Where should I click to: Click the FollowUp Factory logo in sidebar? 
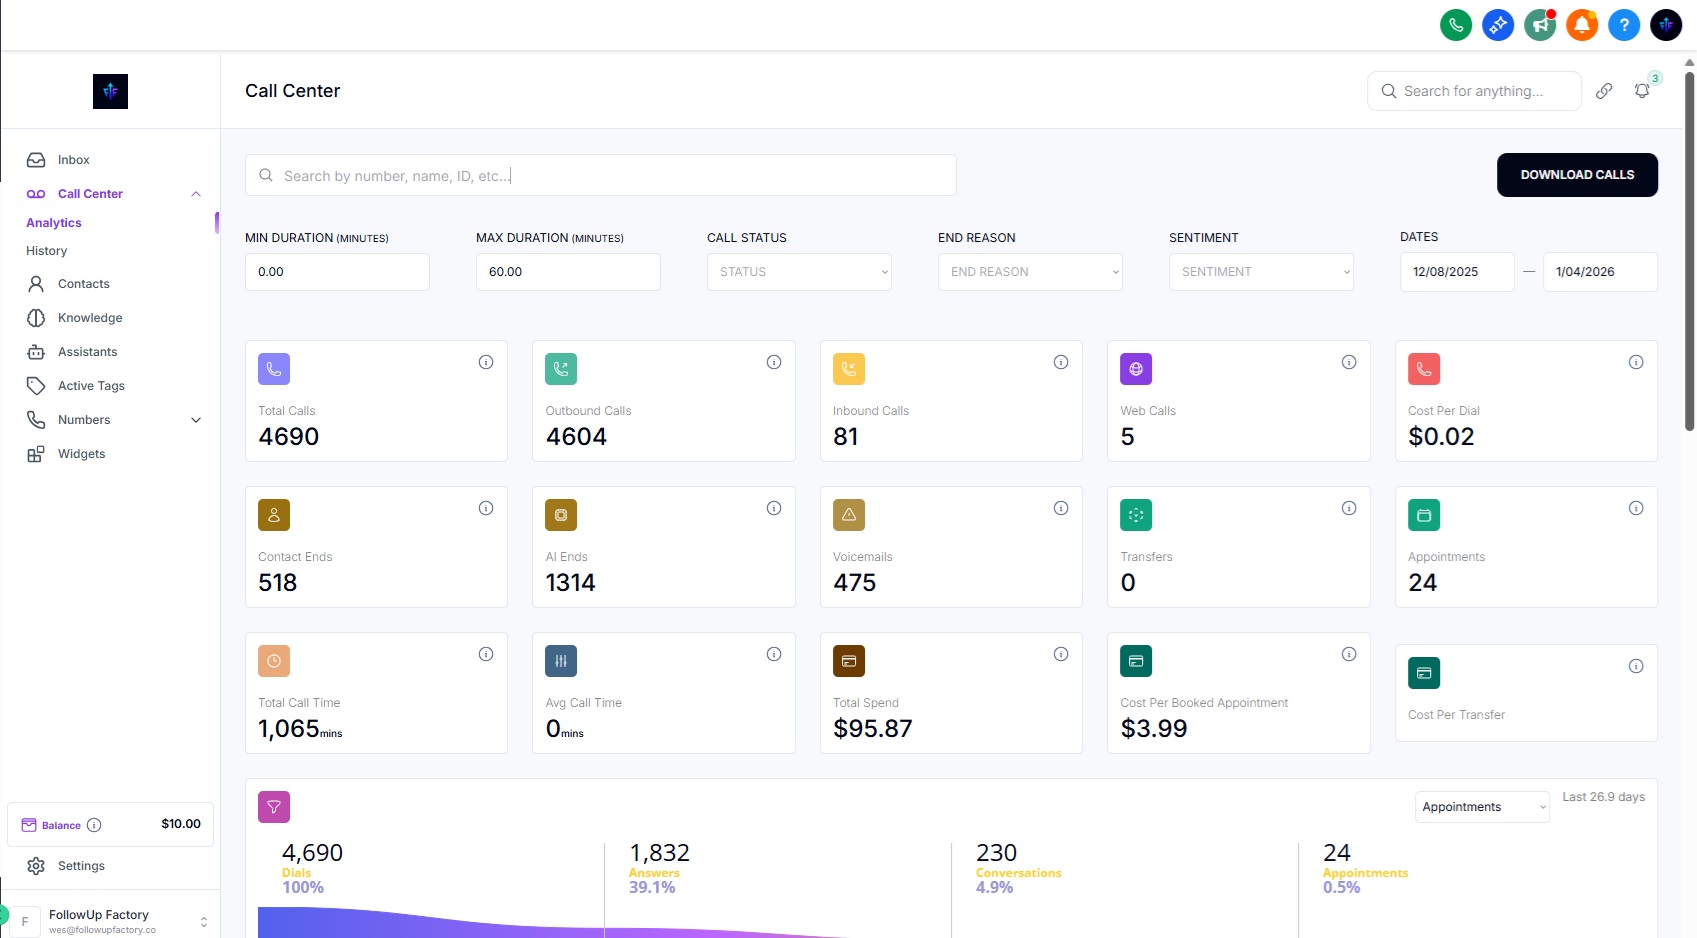pyautogui.click(x=110, y=91)
